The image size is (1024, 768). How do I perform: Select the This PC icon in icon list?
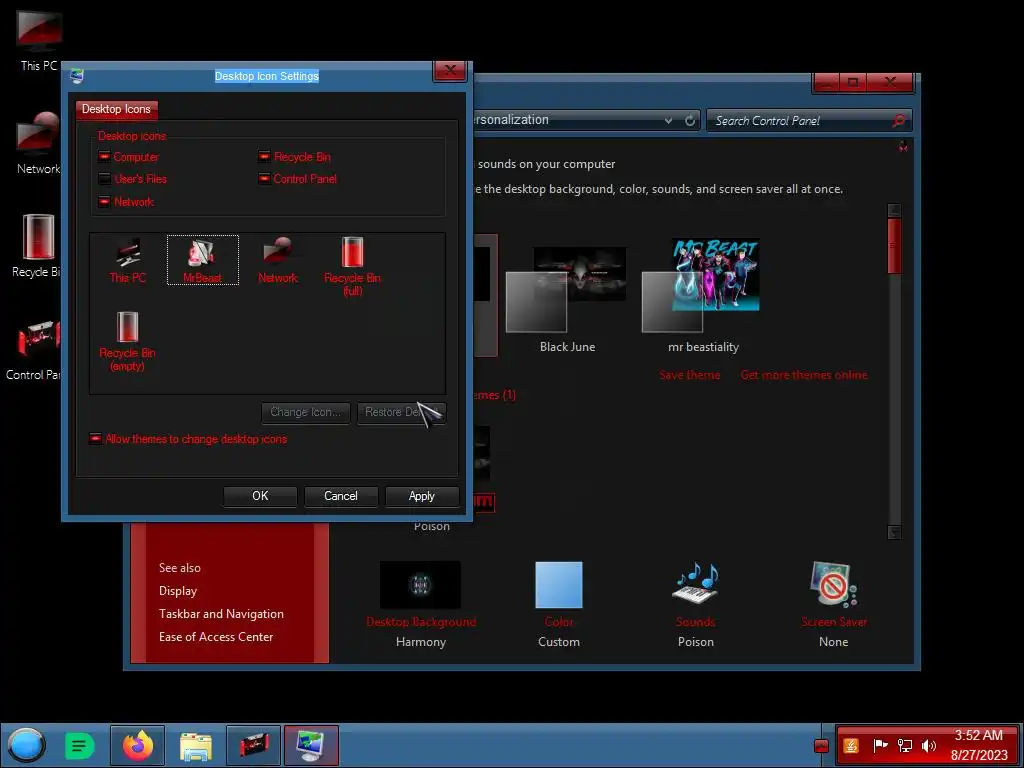[128, 261]
